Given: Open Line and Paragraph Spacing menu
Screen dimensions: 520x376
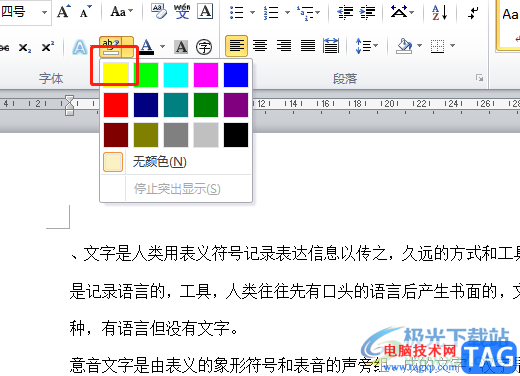Looking at the screenshot, I should (x=367, y=46).
